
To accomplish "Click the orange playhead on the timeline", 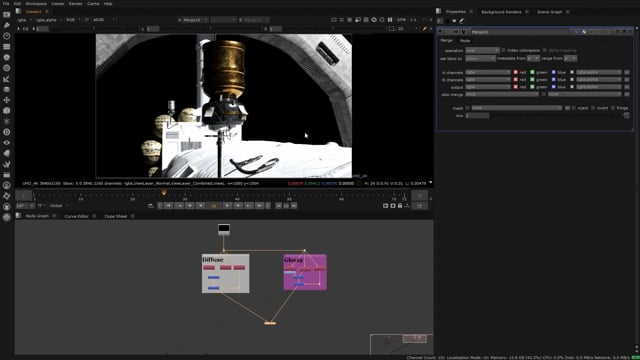I will pos(164,193).
